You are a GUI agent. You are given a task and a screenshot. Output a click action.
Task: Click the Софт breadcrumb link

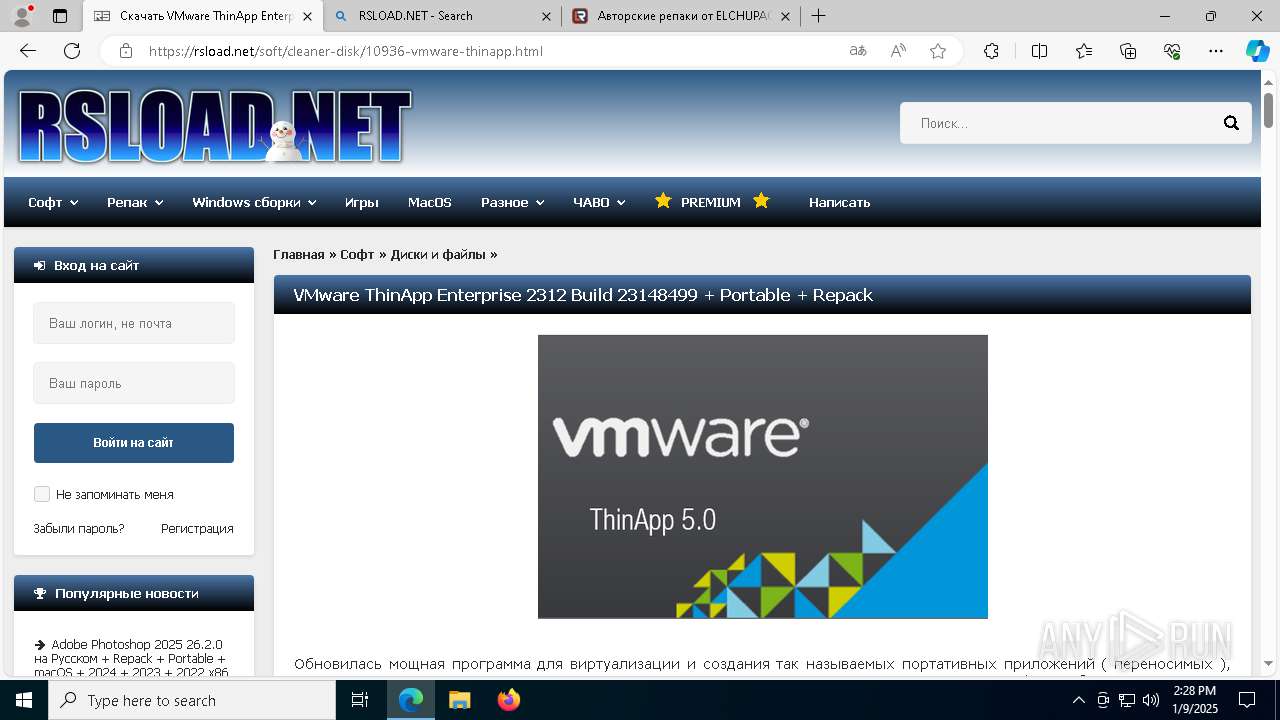pyautogui.click(x=357, y=254)
